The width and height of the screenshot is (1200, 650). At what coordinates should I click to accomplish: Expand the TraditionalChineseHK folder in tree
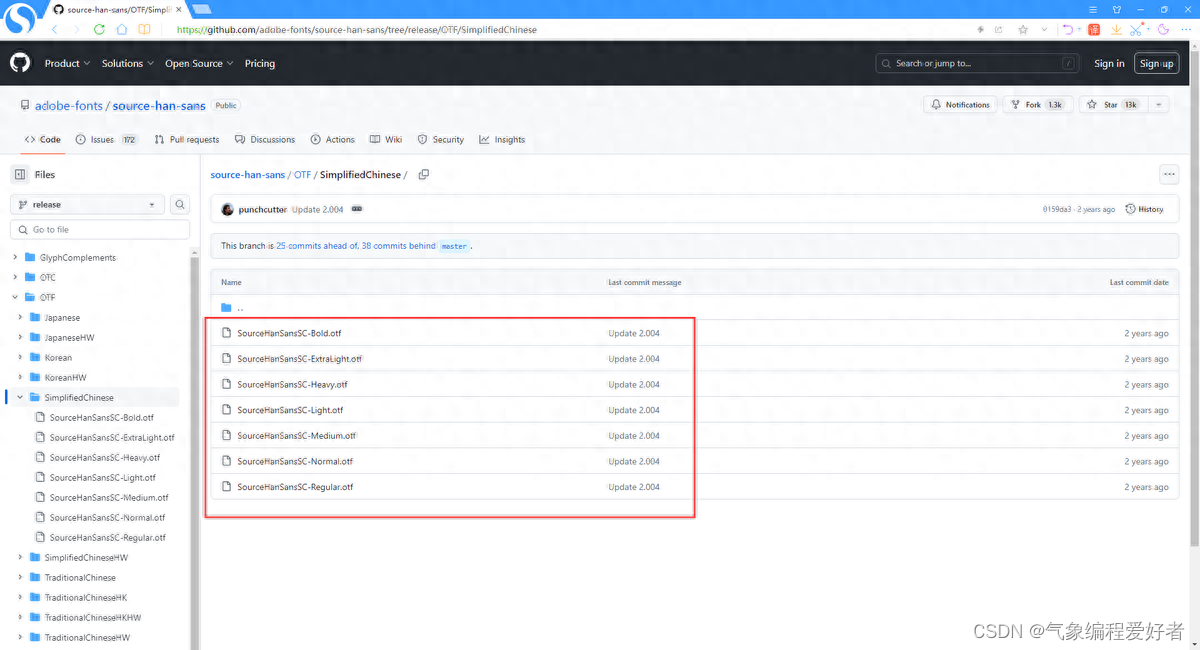click(x=21, y=598)
